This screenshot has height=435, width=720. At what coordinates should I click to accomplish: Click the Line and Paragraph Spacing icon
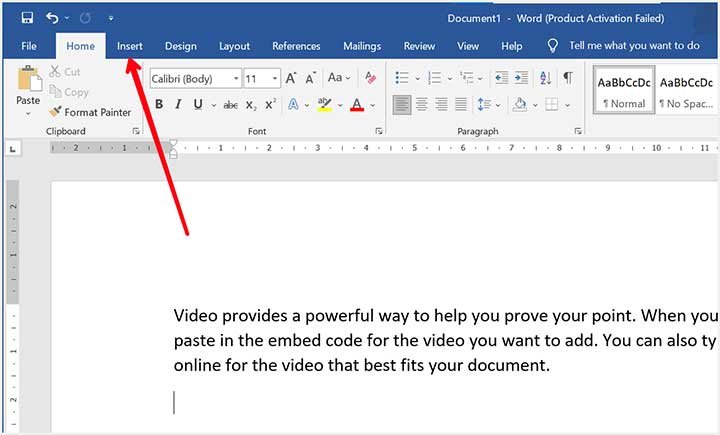pos(484,105)
